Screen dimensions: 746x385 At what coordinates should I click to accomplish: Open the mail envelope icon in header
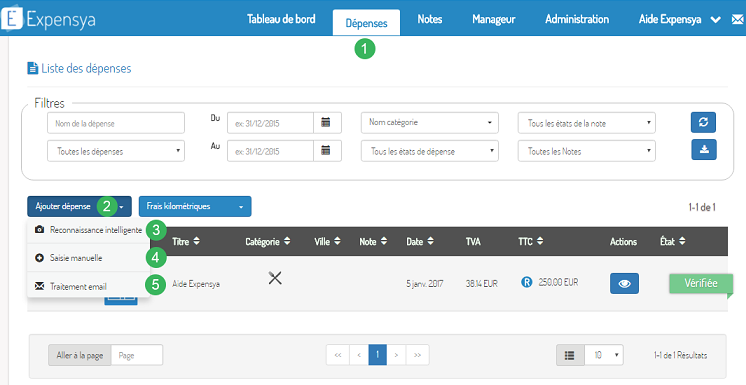click(737, 20)
